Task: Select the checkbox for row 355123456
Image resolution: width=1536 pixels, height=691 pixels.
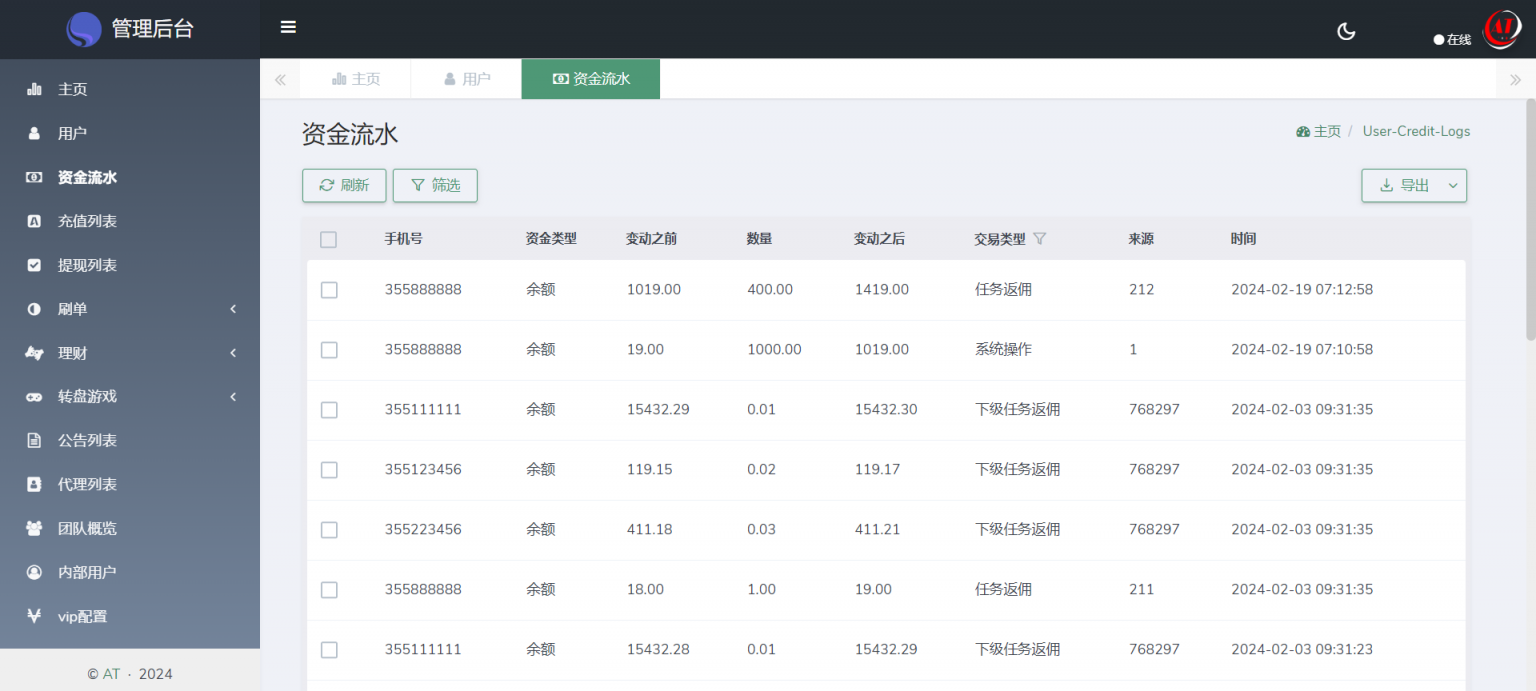Action: pos(329,470)
